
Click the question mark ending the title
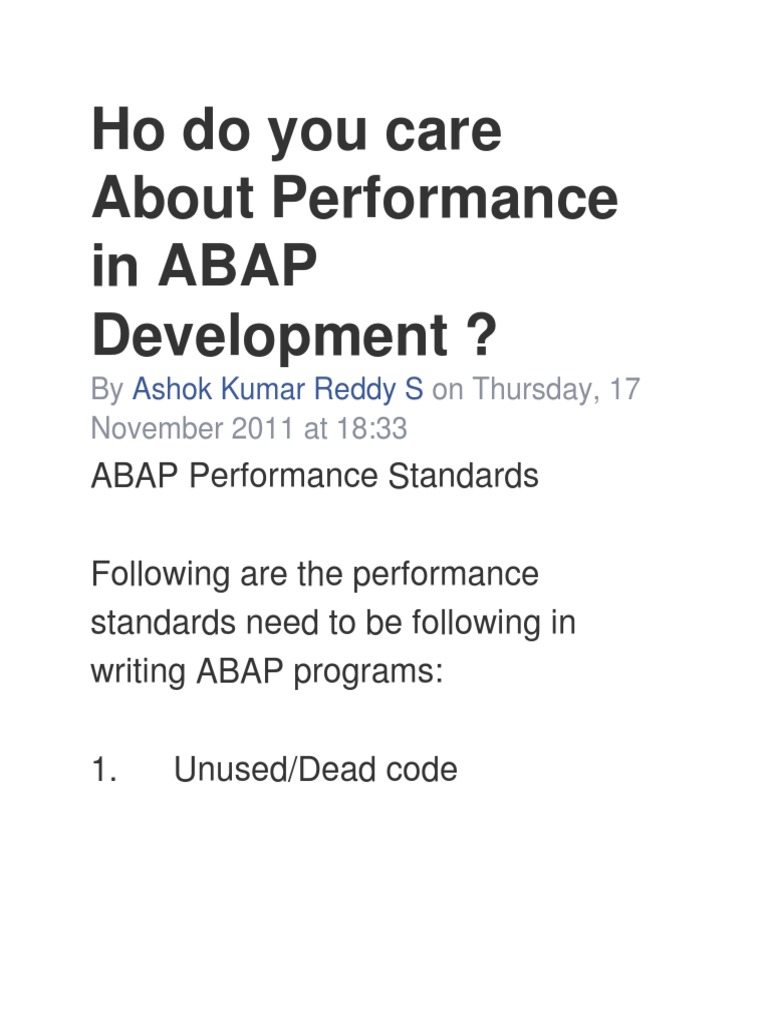click(x=481, y=337)
